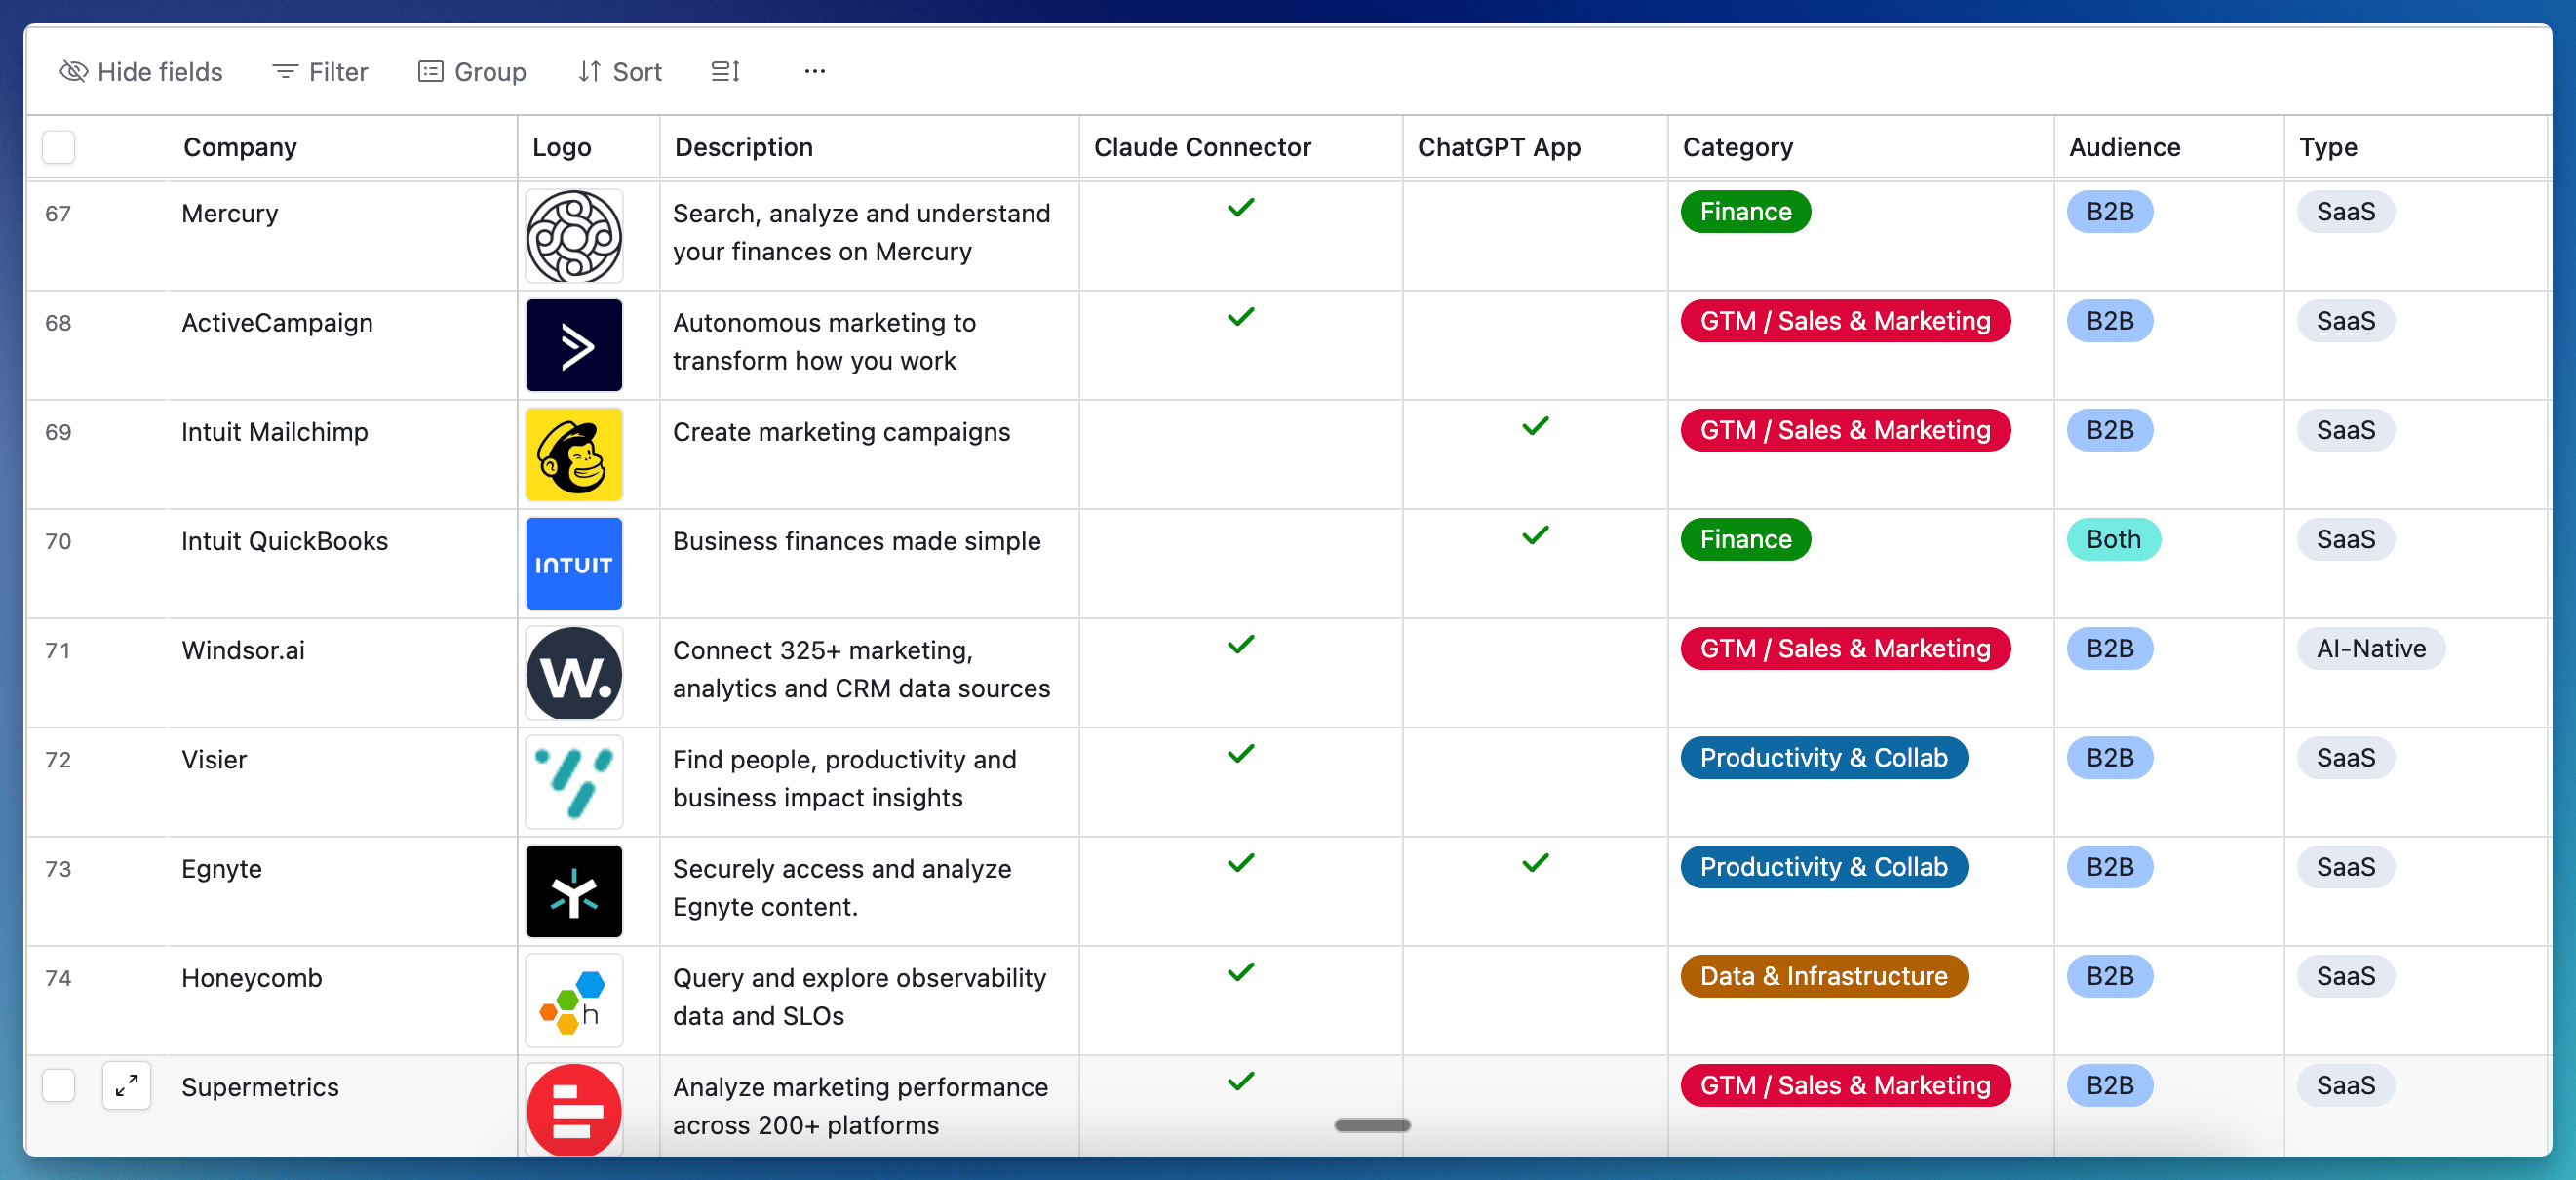The width and height of the screenshot is (2576, 1180).
Task: Open the Filter options
Action: click(x=320, y=71)
